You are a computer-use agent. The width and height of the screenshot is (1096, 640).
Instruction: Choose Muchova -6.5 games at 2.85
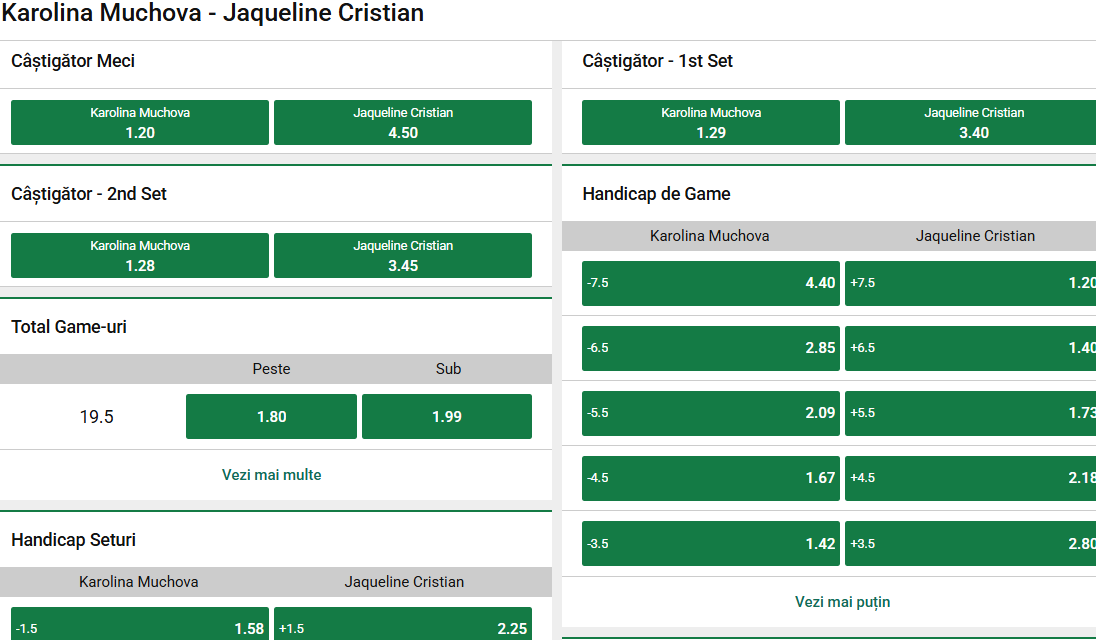point(710,348)
